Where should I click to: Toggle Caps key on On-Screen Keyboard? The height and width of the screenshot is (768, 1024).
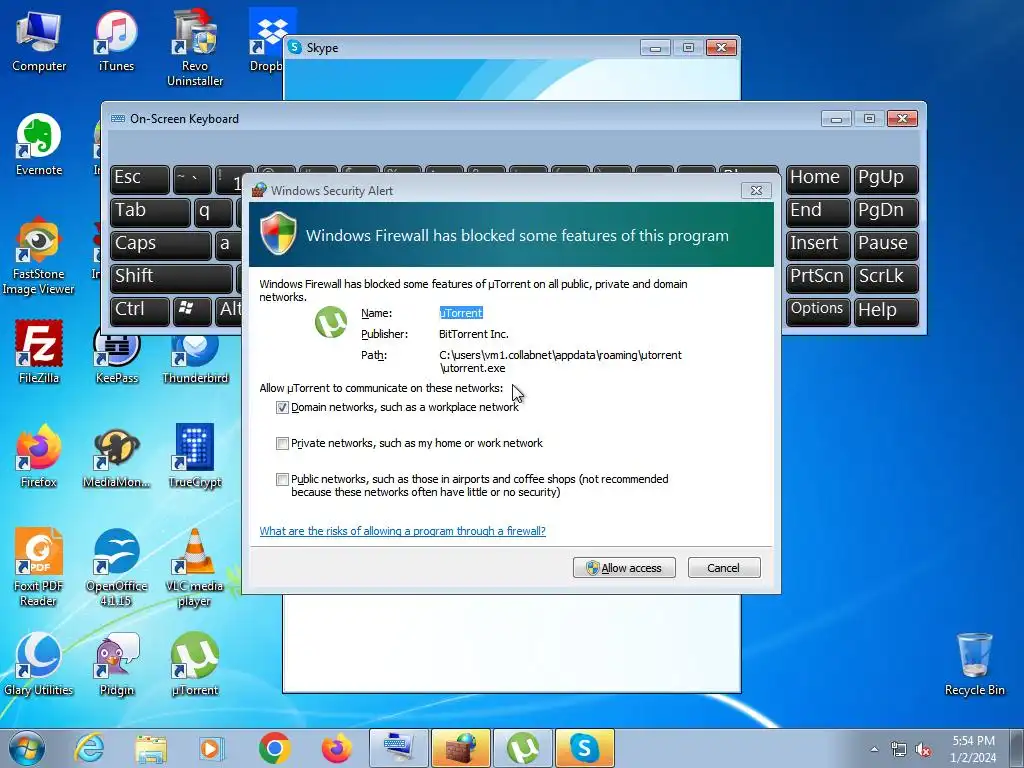161,245
